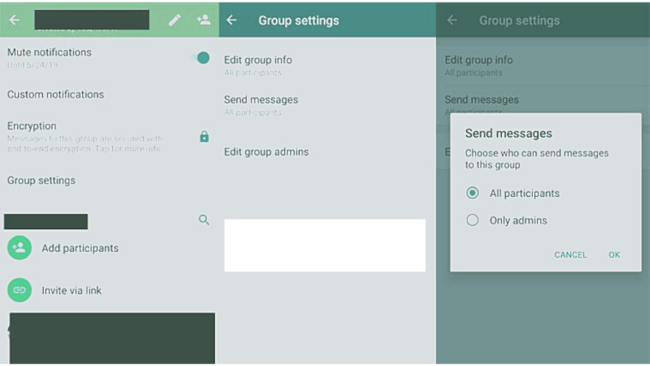Go back from the group info screen
650x366 pixels.
tap(15, 20)
